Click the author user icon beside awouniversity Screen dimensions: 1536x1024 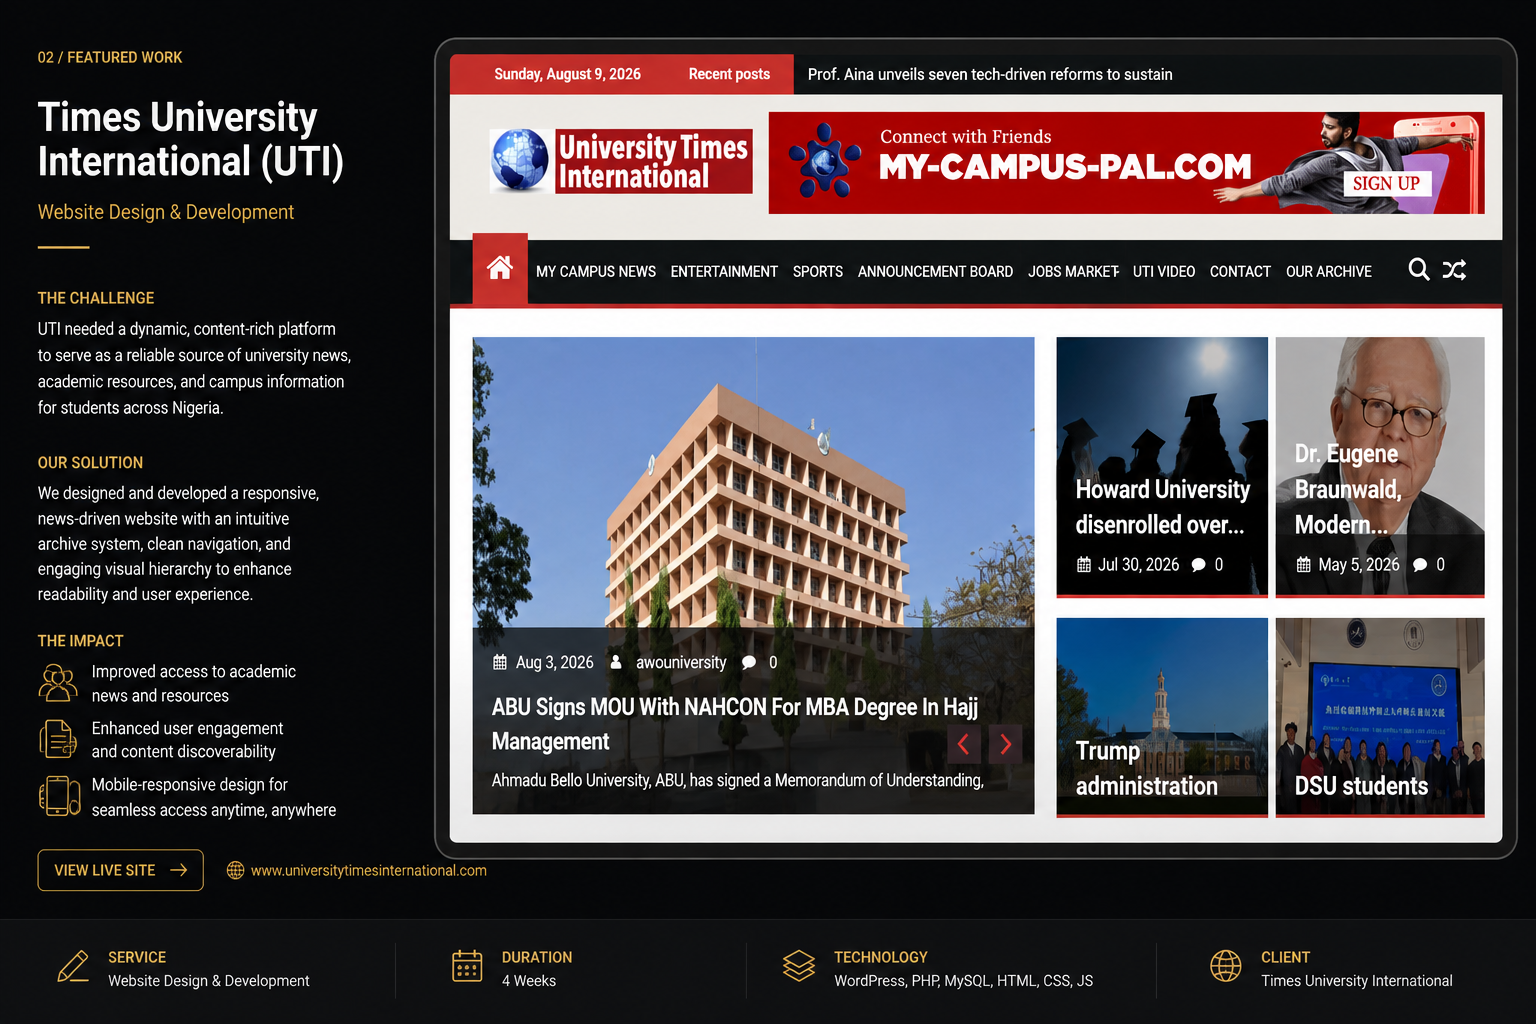(x=616, y=662)
